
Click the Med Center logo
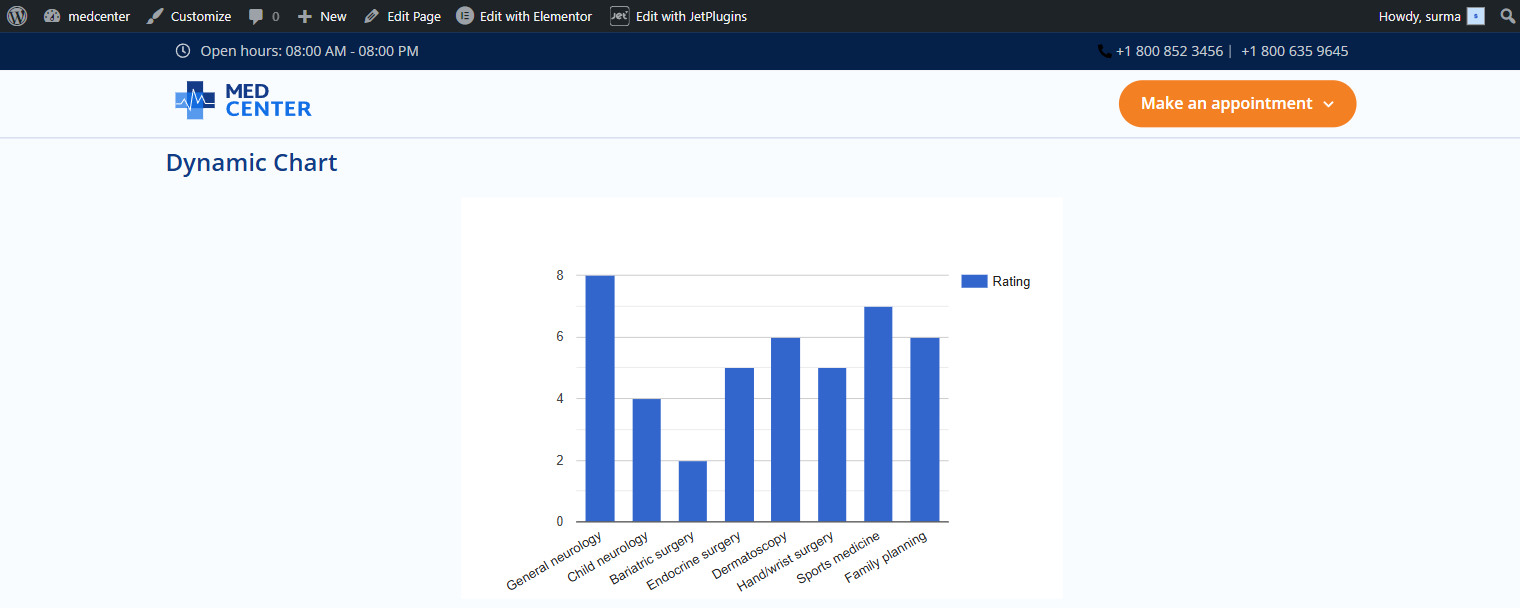243,100
